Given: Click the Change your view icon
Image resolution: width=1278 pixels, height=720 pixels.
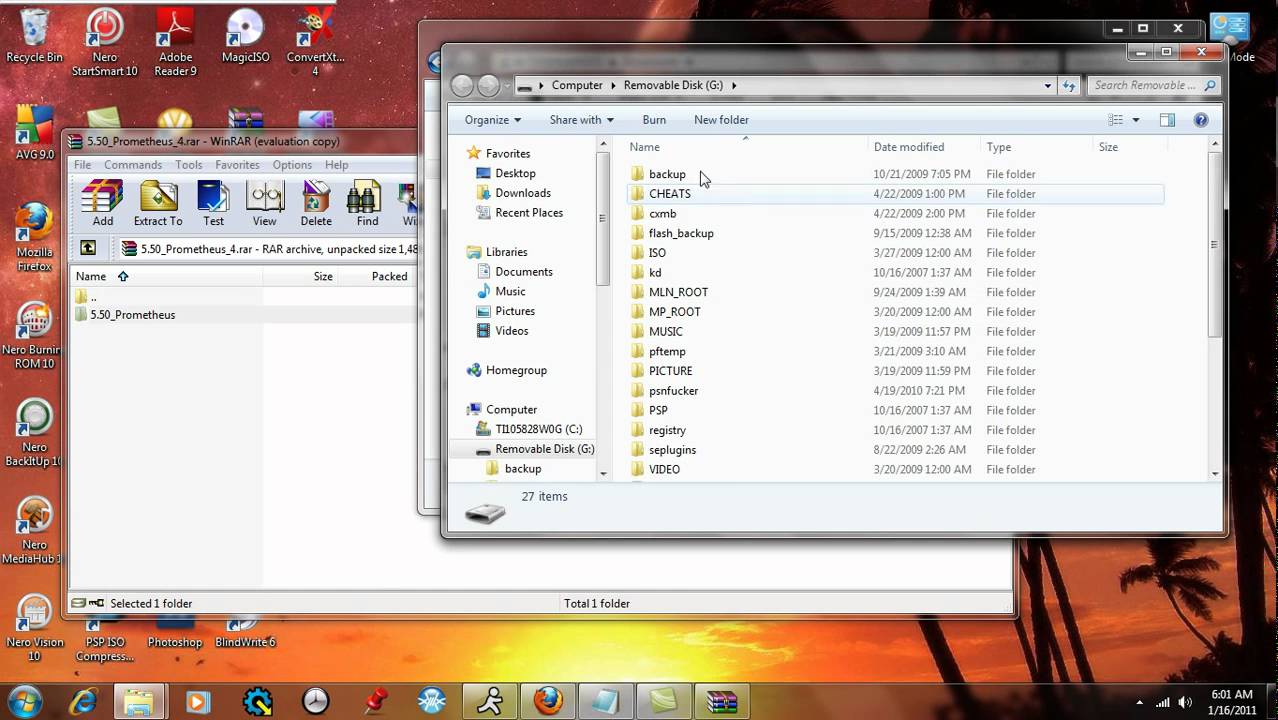Looking at the screenshot, I should [x=1116, y=120].
